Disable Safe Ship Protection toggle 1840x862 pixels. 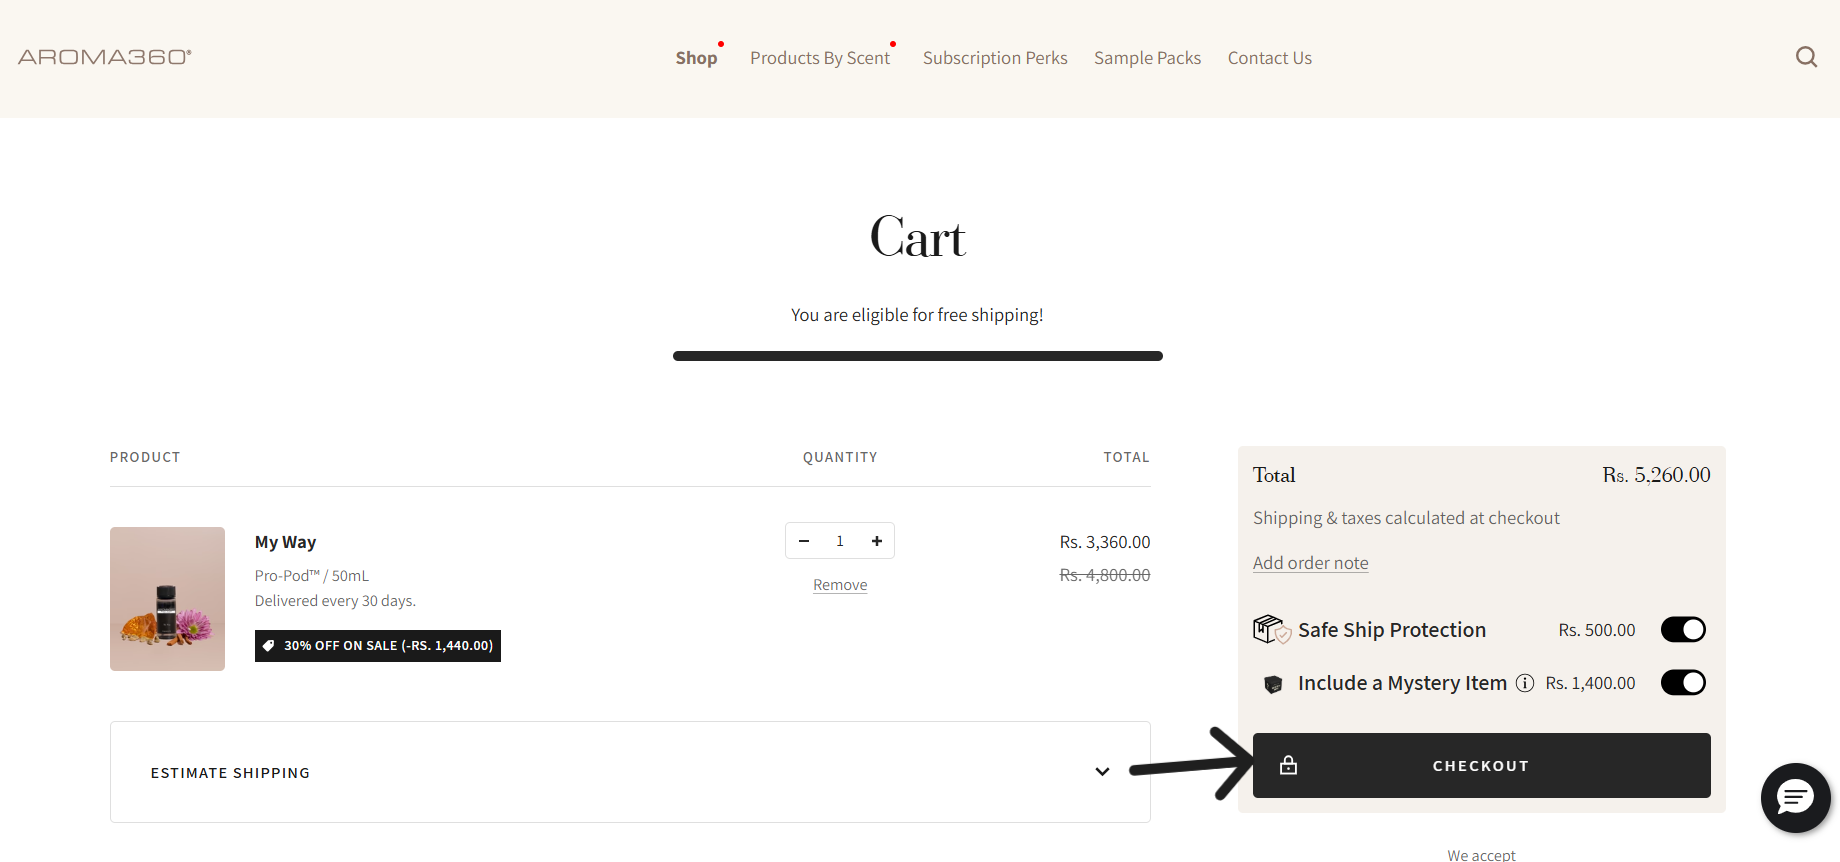coord(1683,629)
